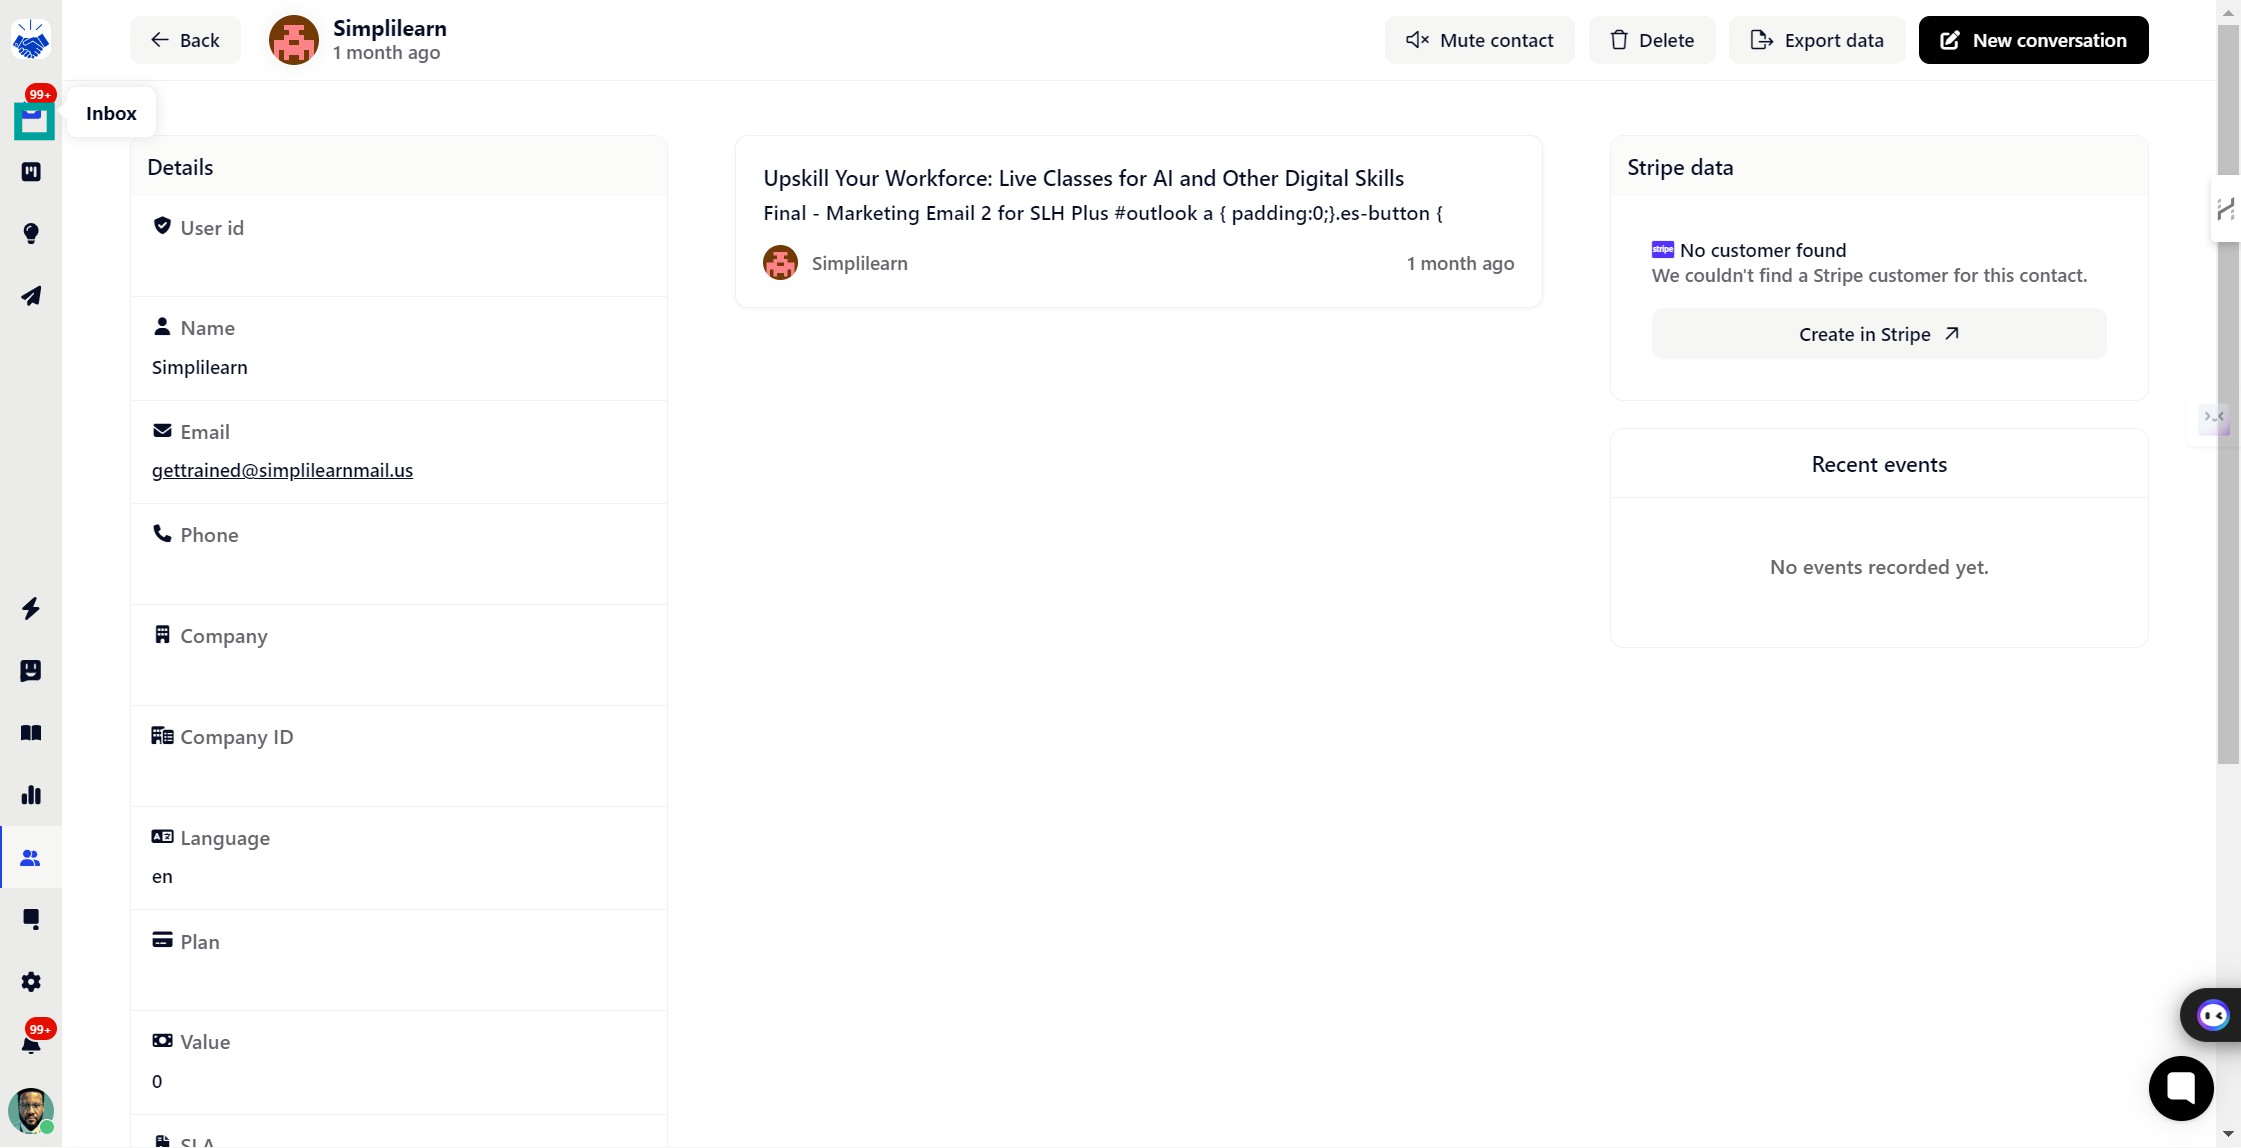
Task: Click the page vertical scrollbar
Action: coord(2228,395)
